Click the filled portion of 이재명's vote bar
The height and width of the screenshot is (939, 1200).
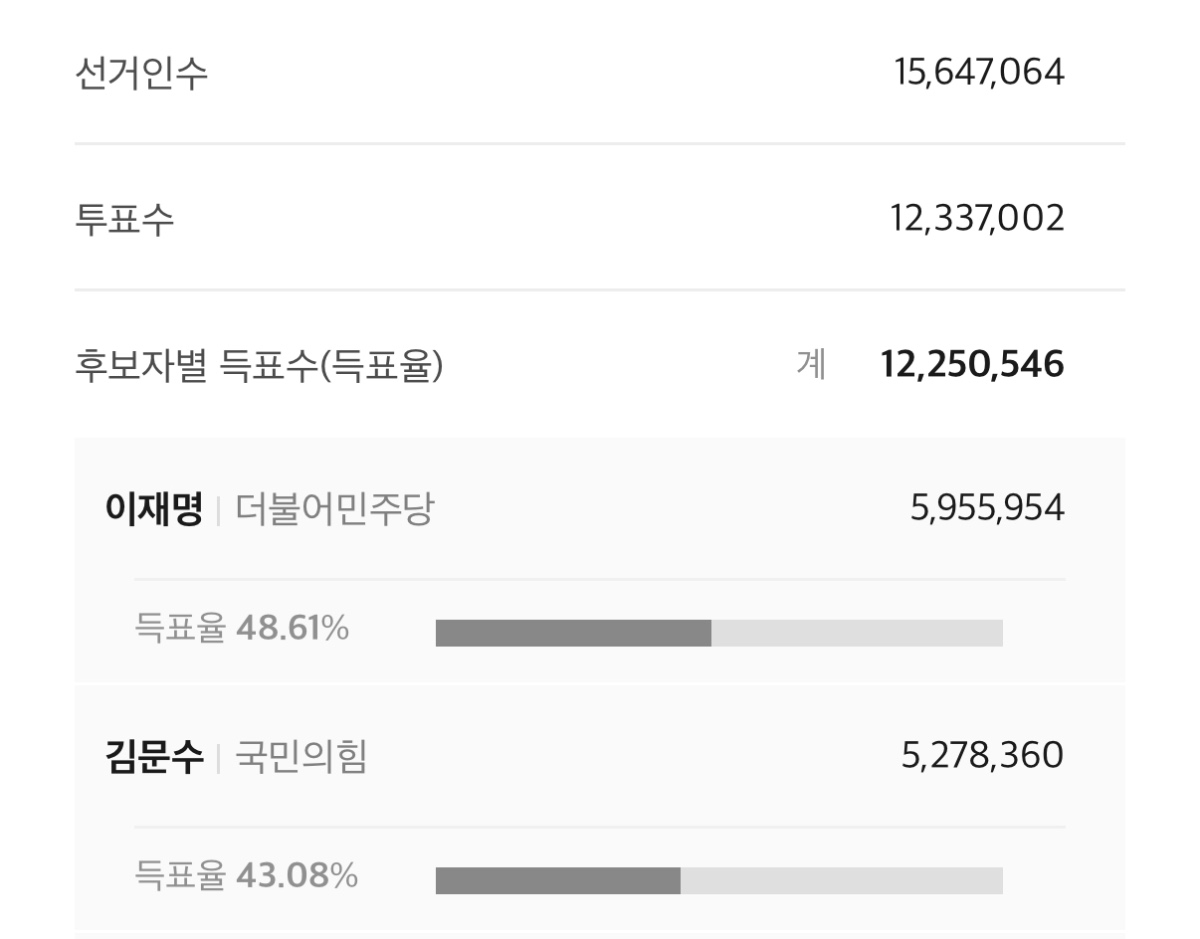click(x=573, y=633)
